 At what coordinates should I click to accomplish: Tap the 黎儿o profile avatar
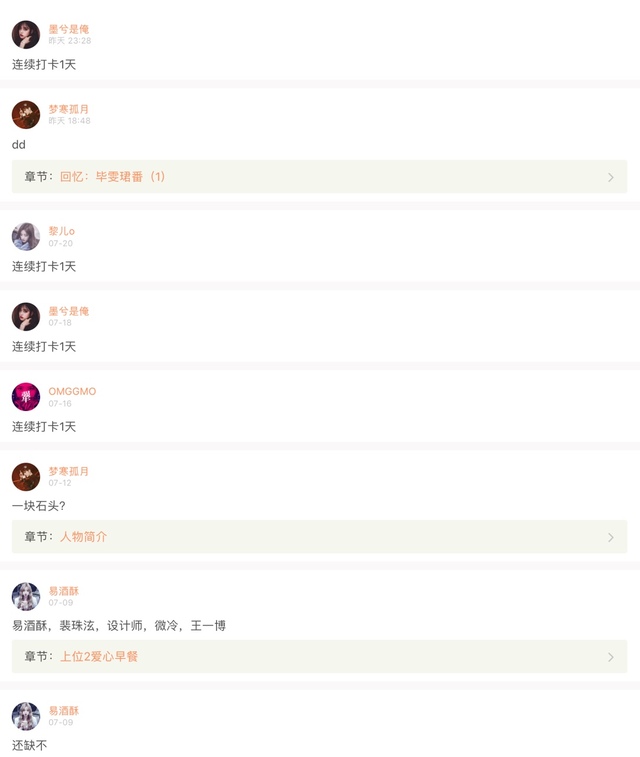26,237
